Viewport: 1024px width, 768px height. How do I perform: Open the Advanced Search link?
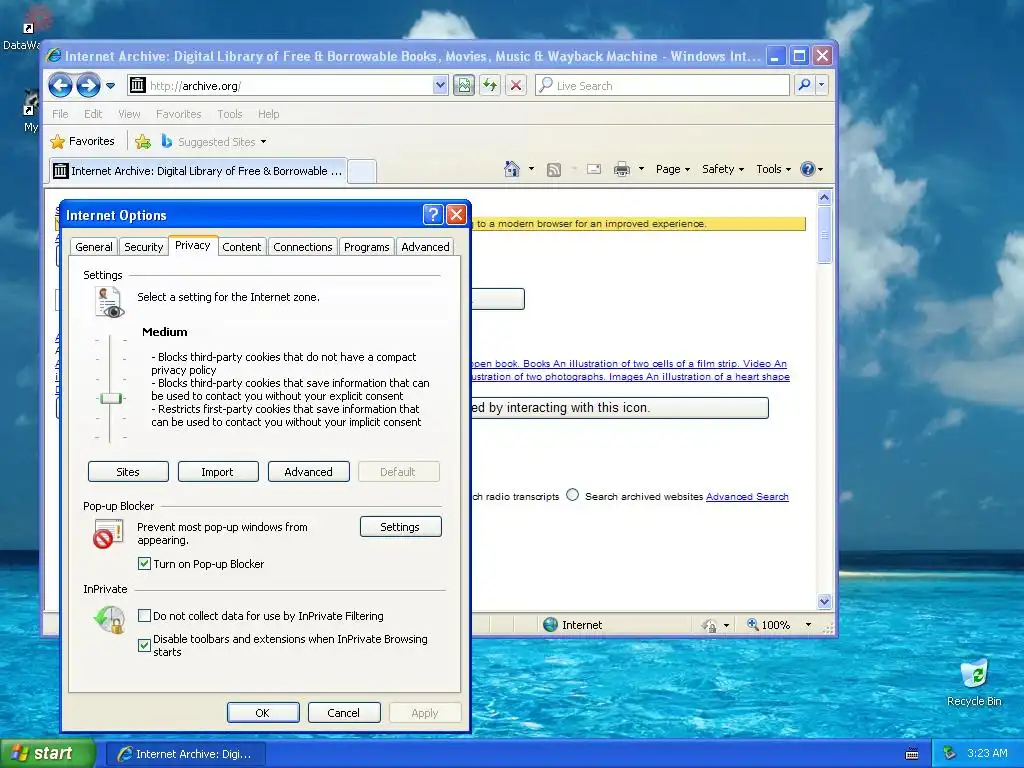(x=747, y=496)
